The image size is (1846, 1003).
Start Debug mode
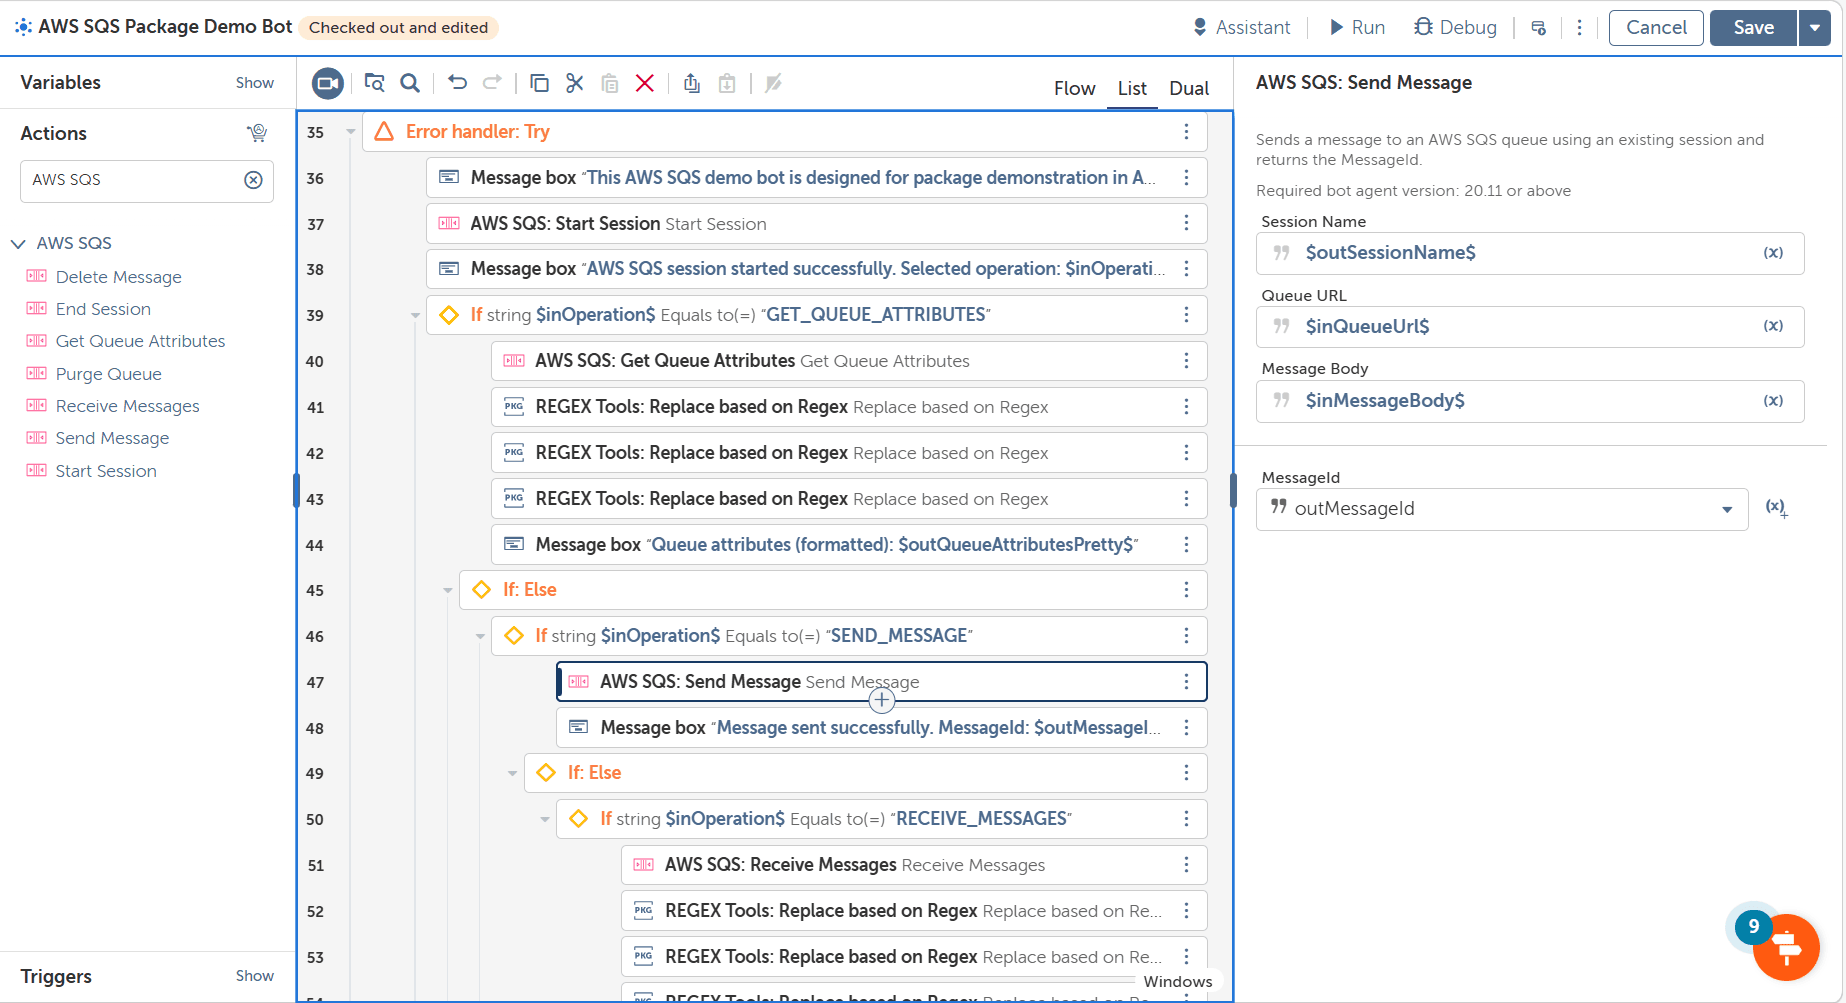[1455, 28]
